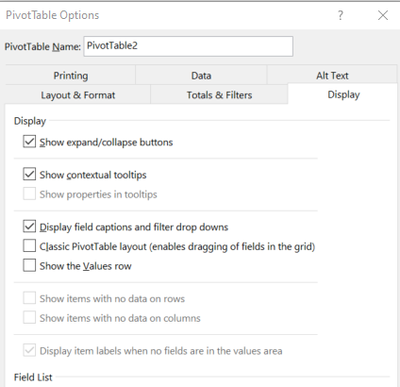Viewport: 400px width, 387px height.
Task: Click the Display group heading
Action: pos(30,121)
